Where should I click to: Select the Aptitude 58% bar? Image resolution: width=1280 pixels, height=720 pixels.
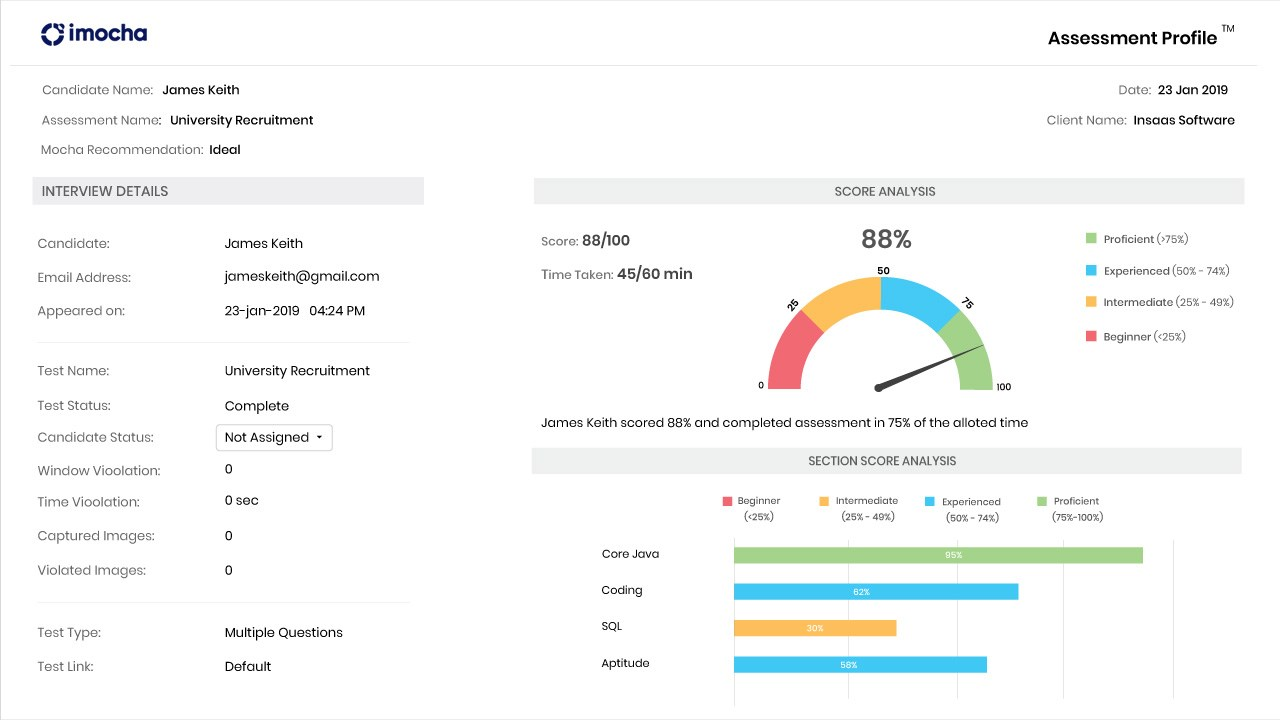tap(860, 665)
